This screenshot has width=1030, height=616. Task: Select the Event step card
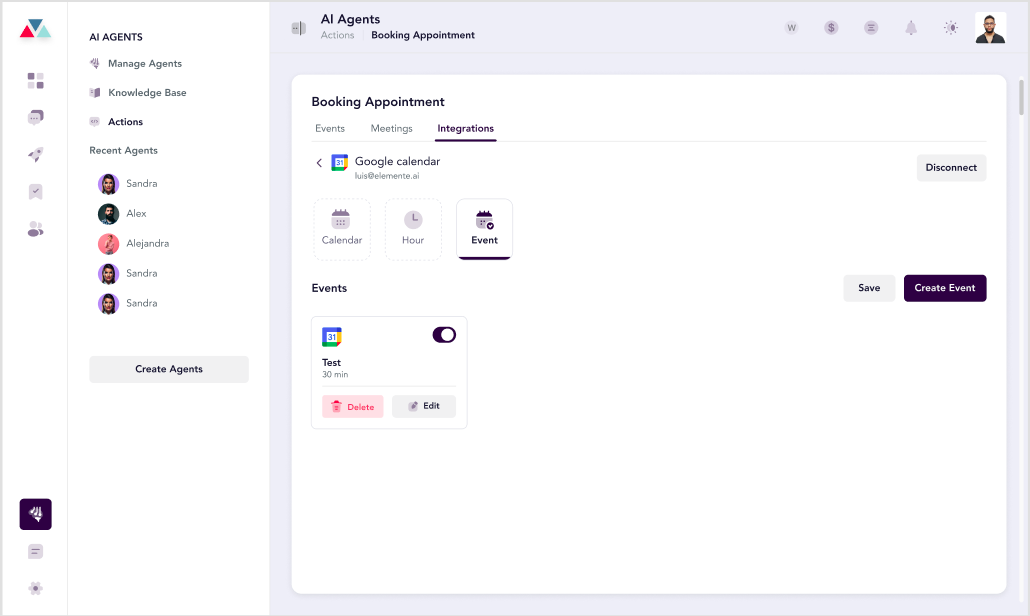484,229
